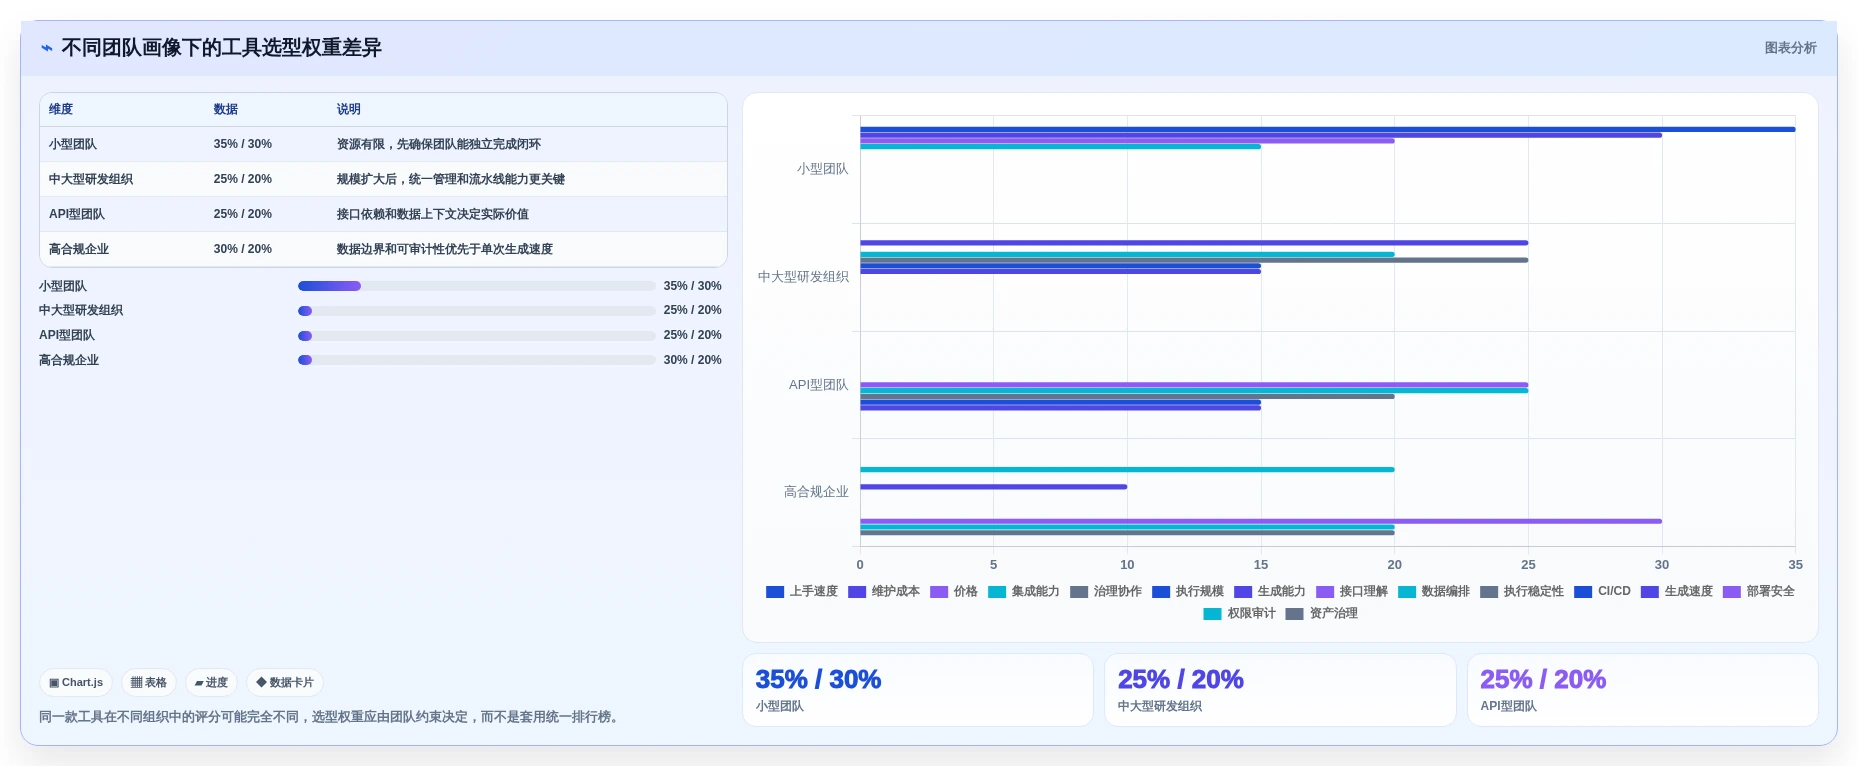Click the pulse icon before the panel title
Viewport: 1858px width, 766px height.
pos(46,48)
